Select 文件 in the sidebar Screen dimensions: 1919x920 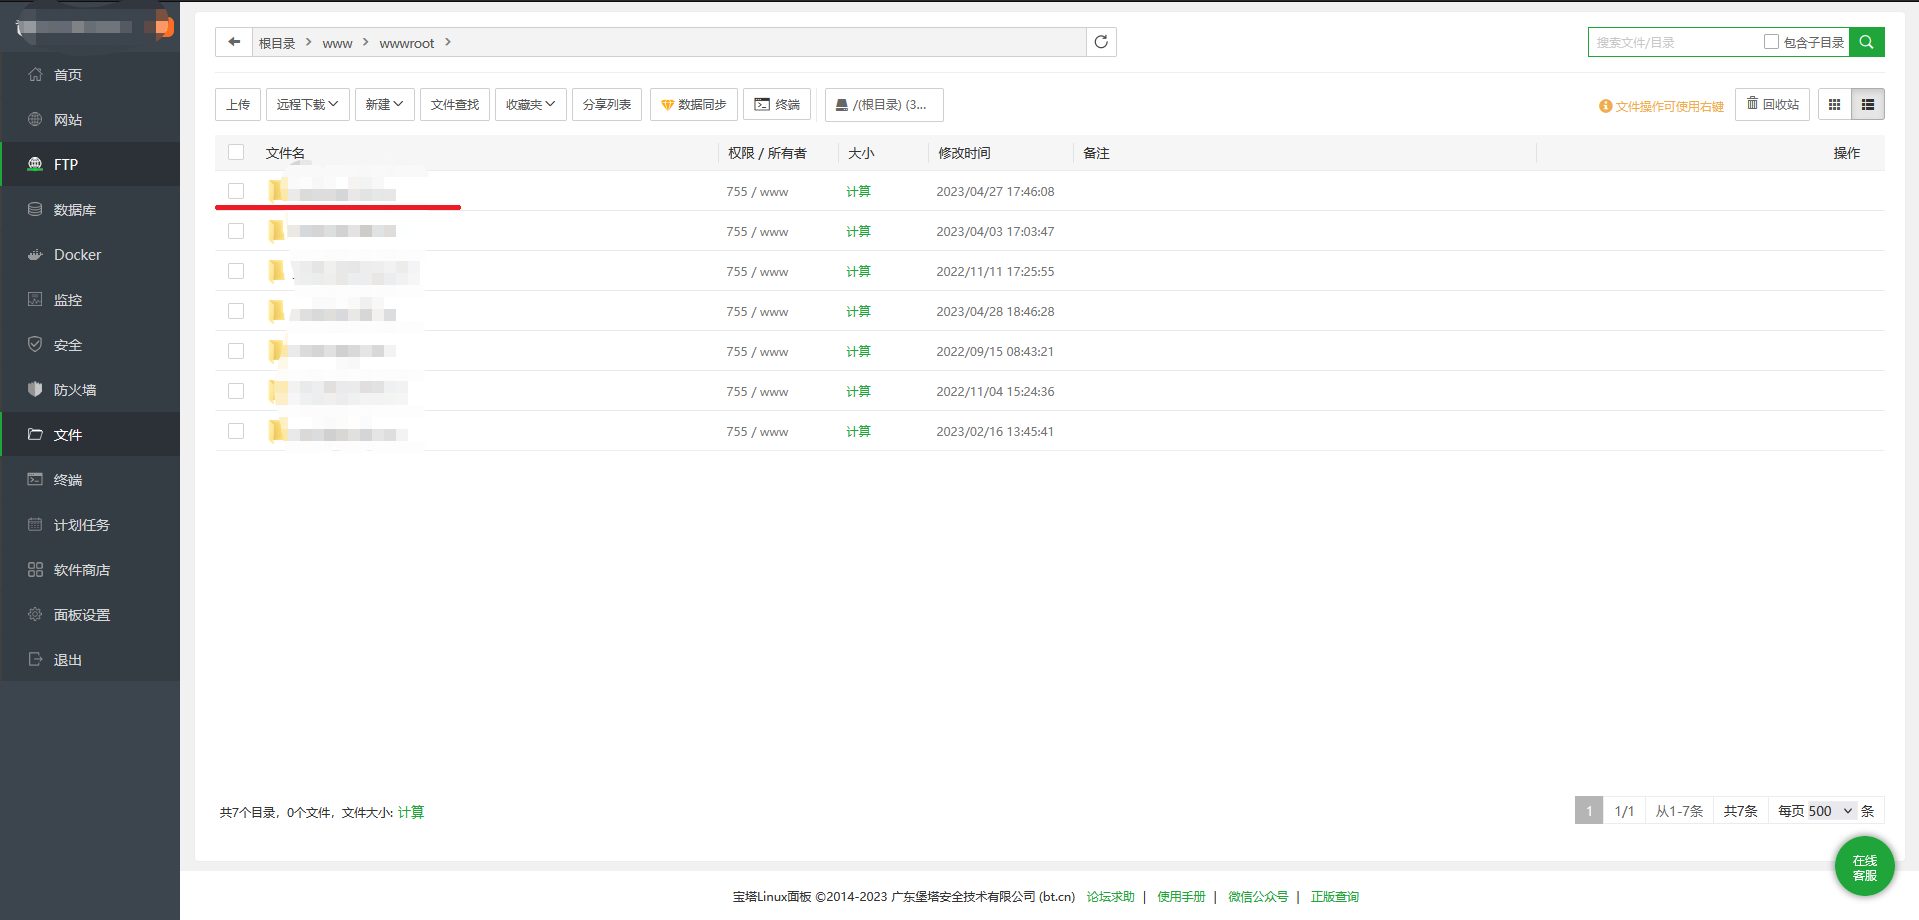pyautogui.click(x=90, y=435)
